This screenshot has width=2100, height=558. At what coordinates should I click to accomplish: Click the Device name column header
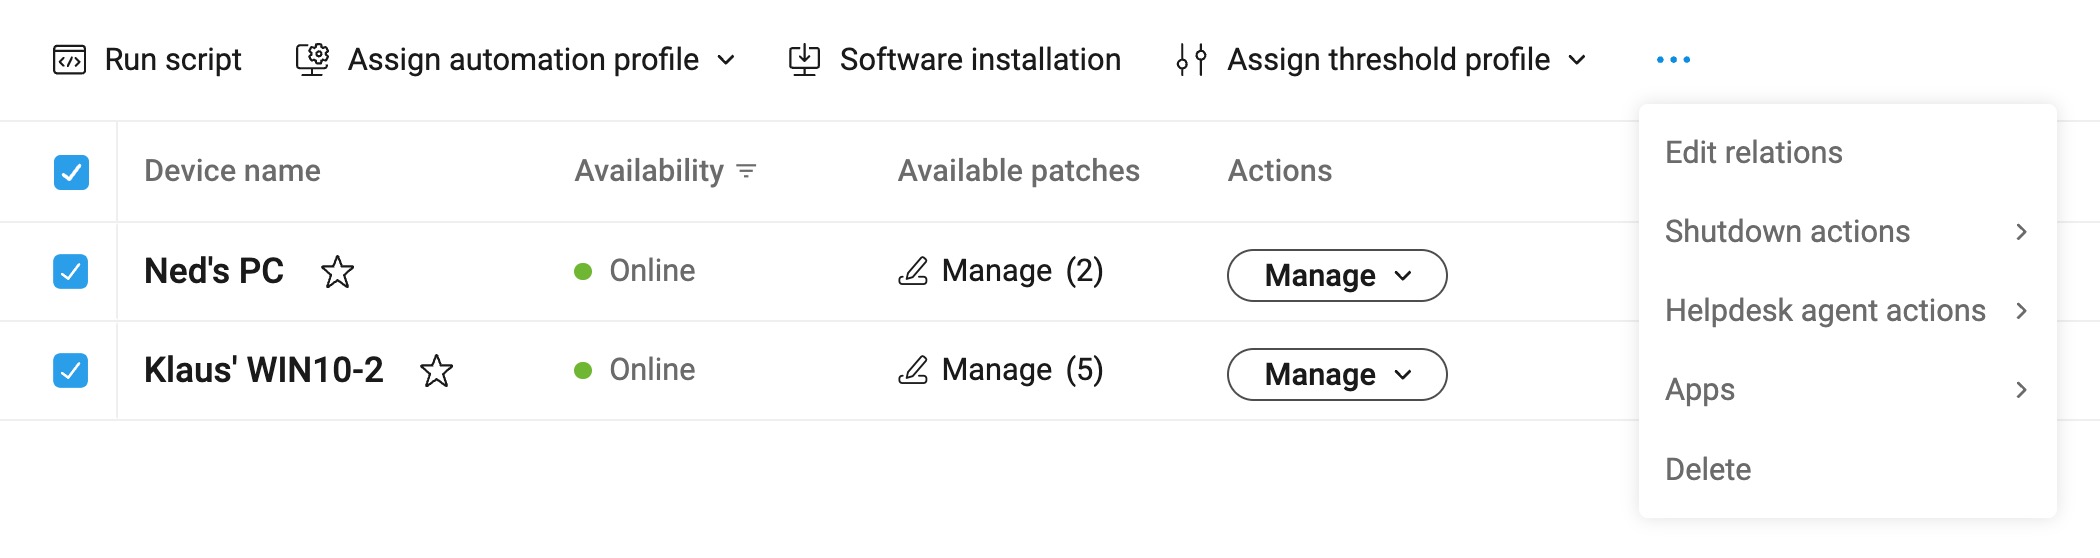click(x=232, y=171)
